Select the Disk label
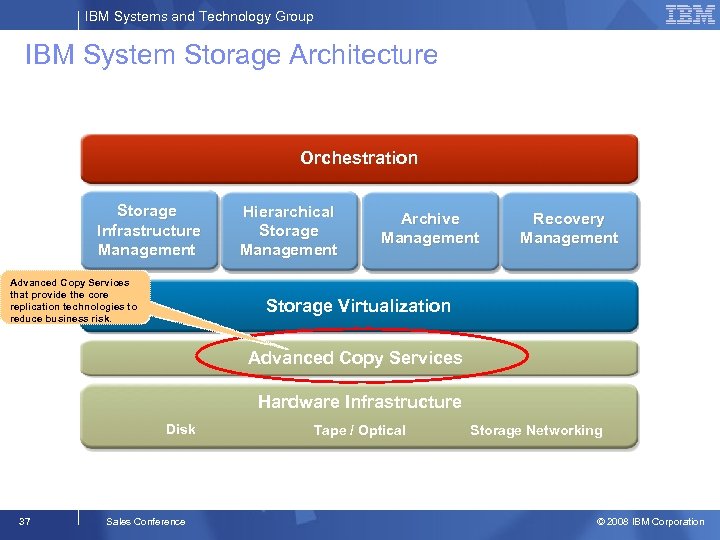This screenshot has height=540, width=720. [x=180, y=429]
